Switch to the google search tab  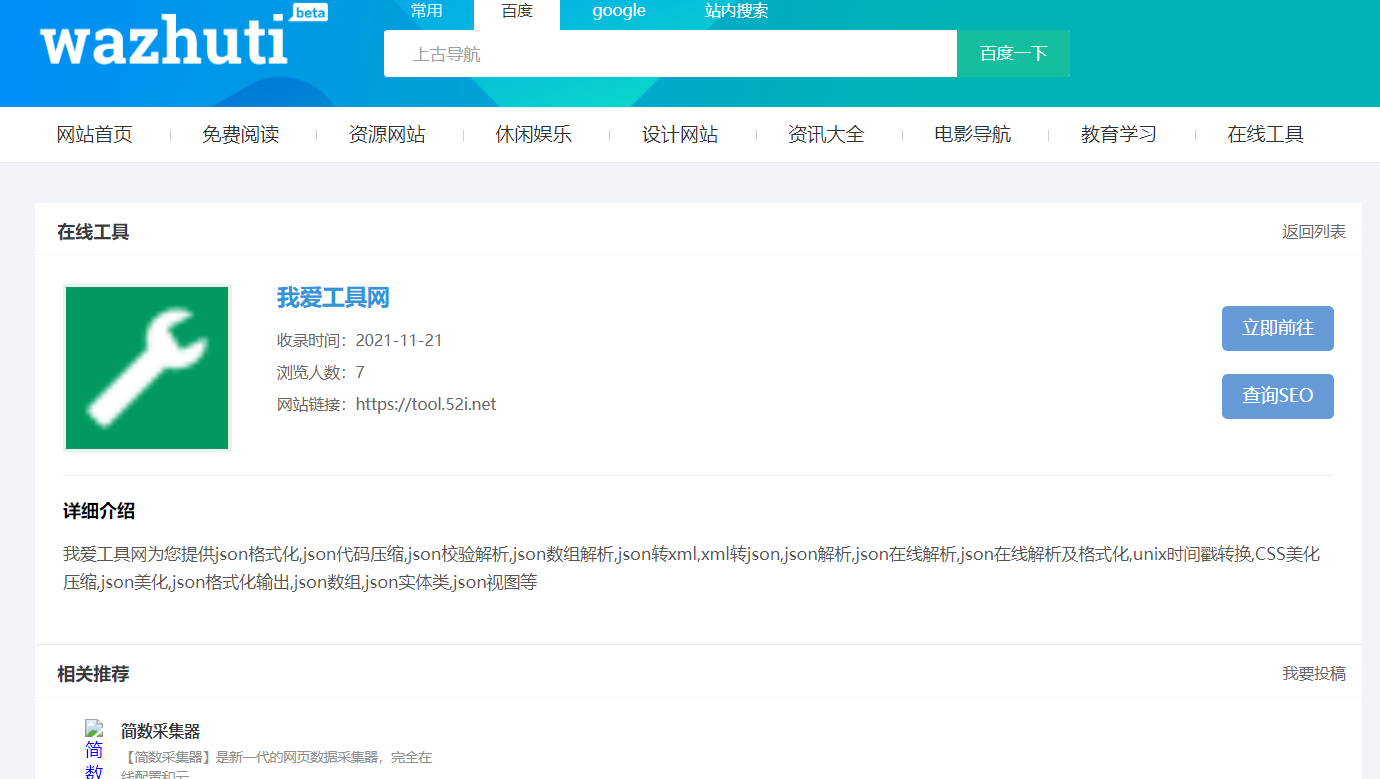tap(618, 12)
